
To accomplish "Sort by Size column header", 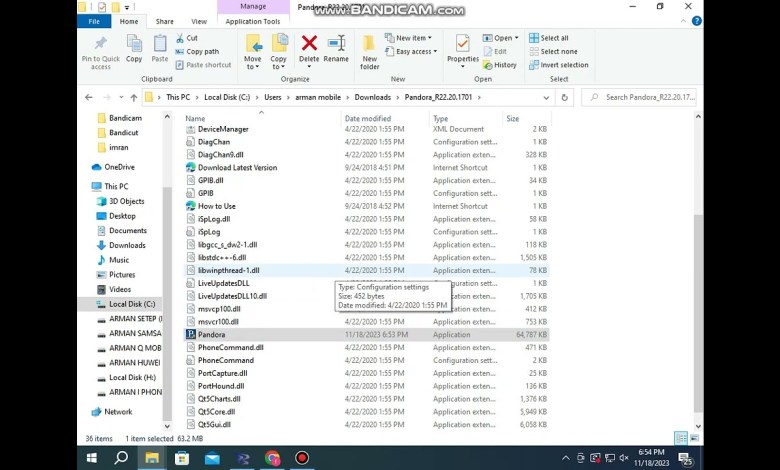I will 513,118.
